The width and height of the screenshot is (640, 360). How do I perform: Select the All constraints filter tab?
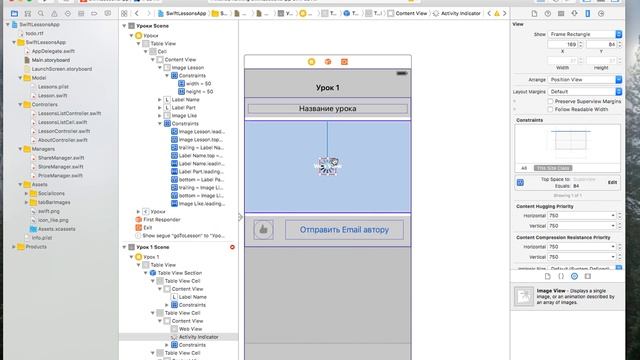pos(524,168)
